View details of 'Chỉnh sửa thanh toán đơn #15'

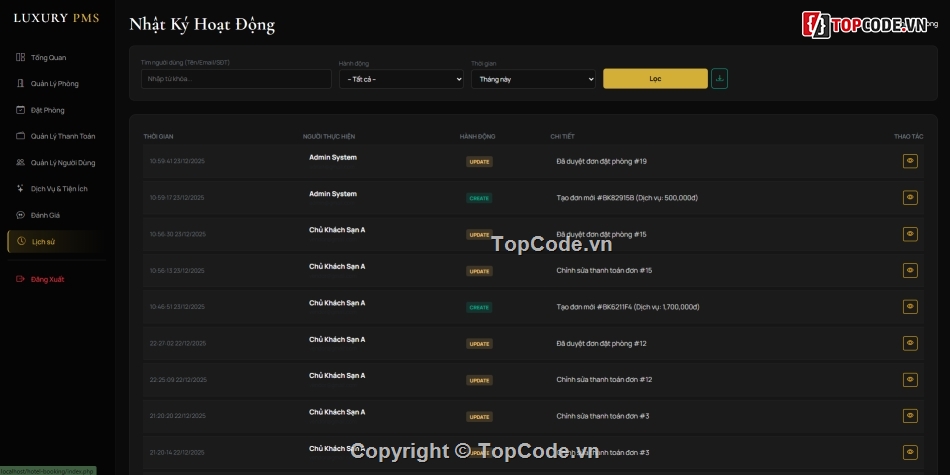[910, 270]
